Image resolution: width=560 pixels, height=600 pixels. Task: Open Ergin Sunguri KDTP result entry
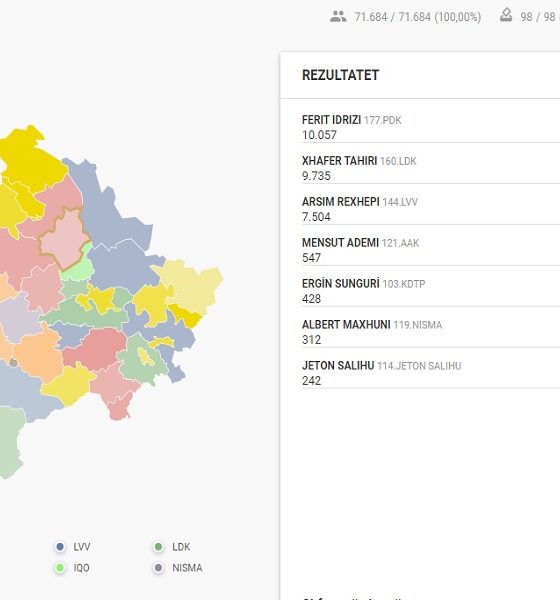pos(431,291)
